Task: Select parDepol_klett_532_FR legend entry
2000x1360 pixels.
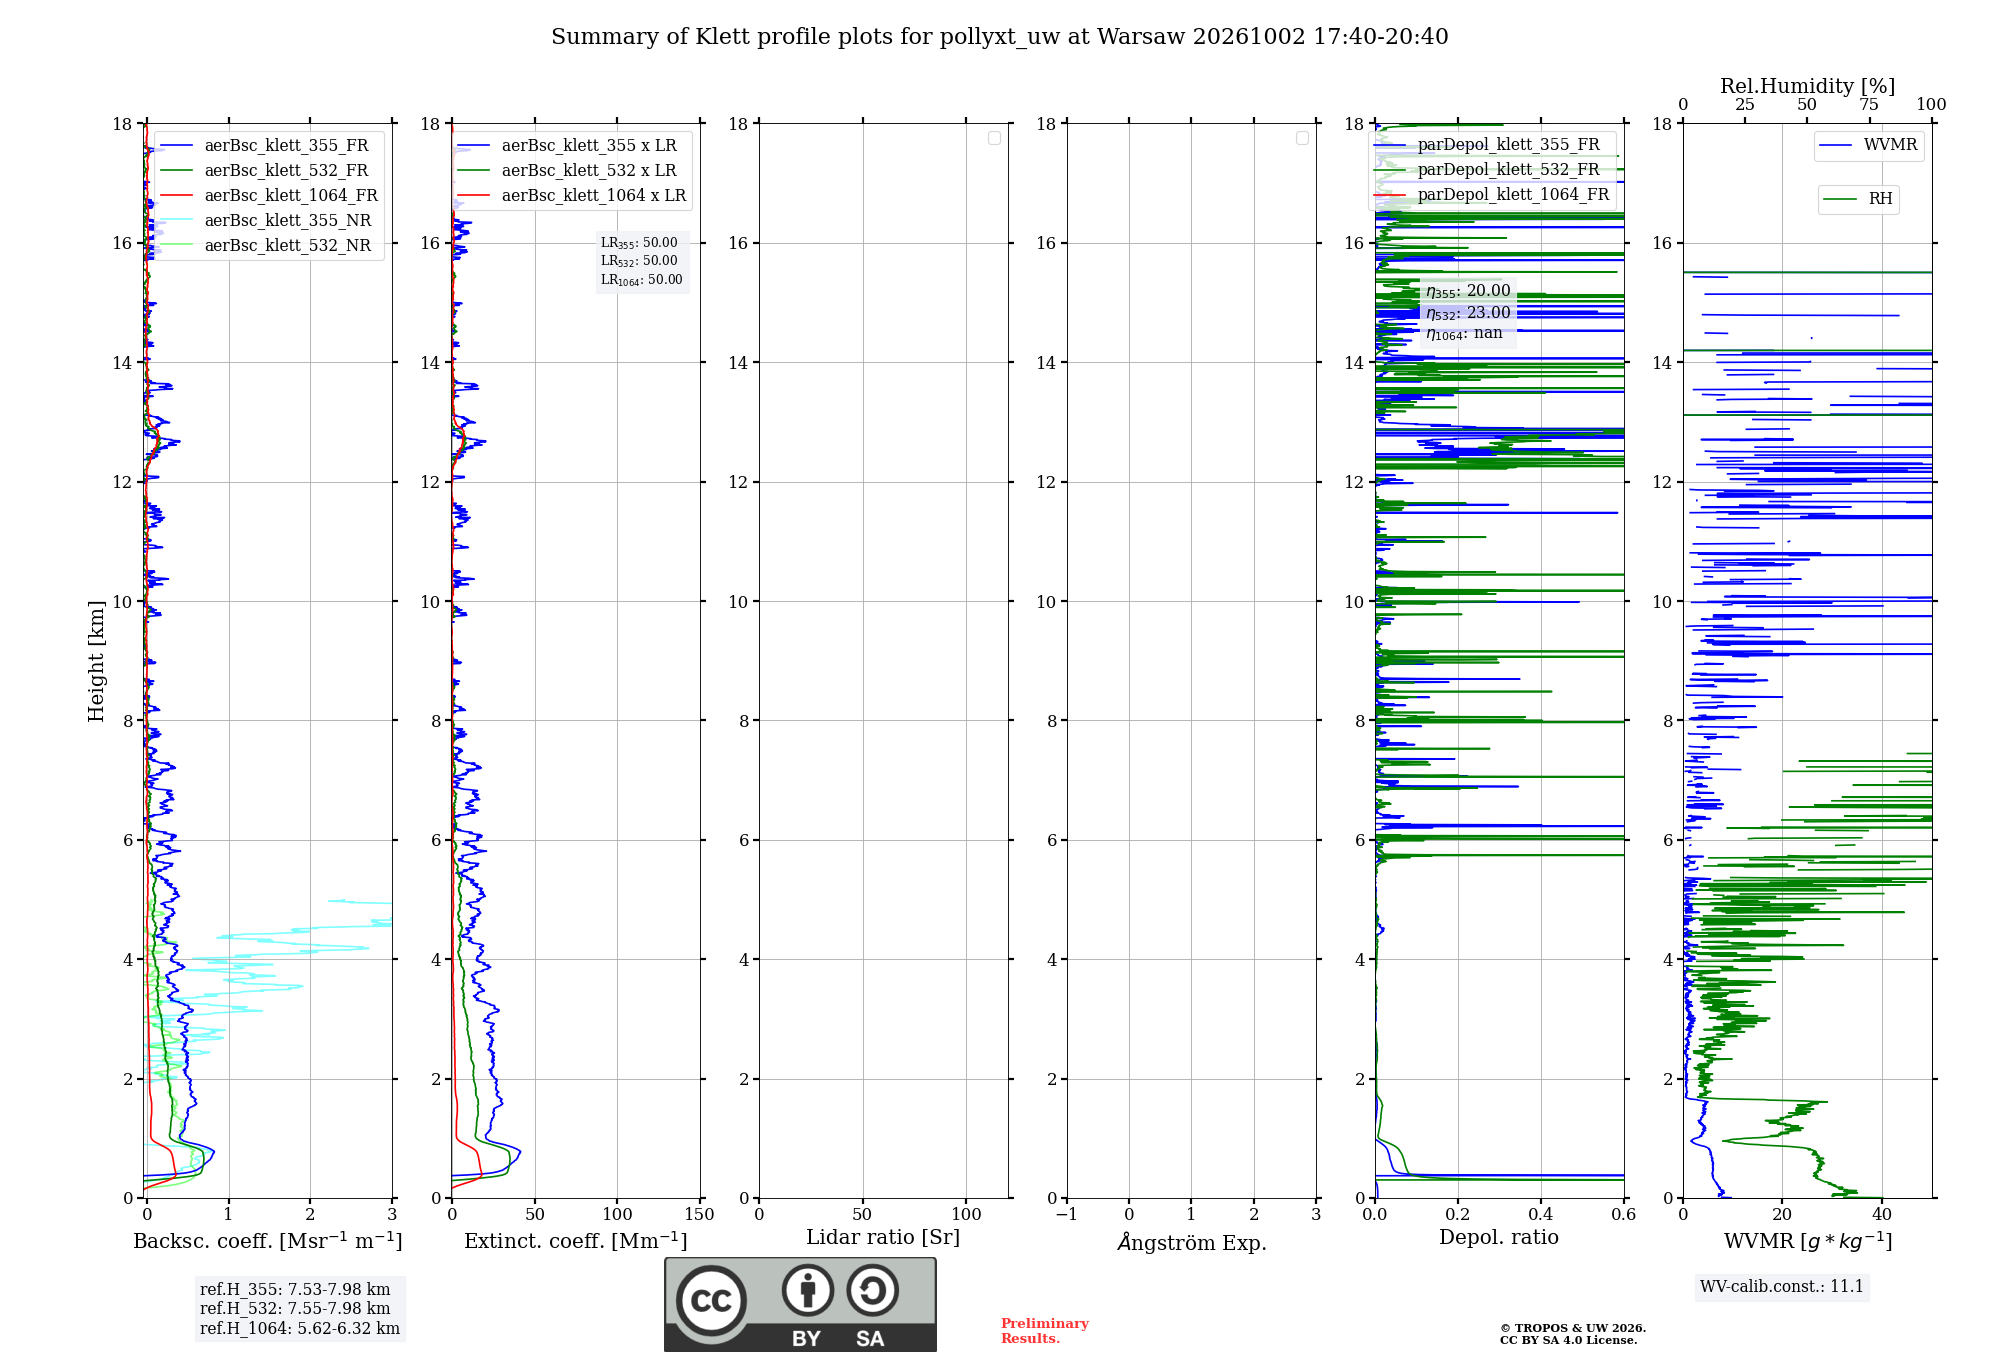Action: click(1489, 170)
